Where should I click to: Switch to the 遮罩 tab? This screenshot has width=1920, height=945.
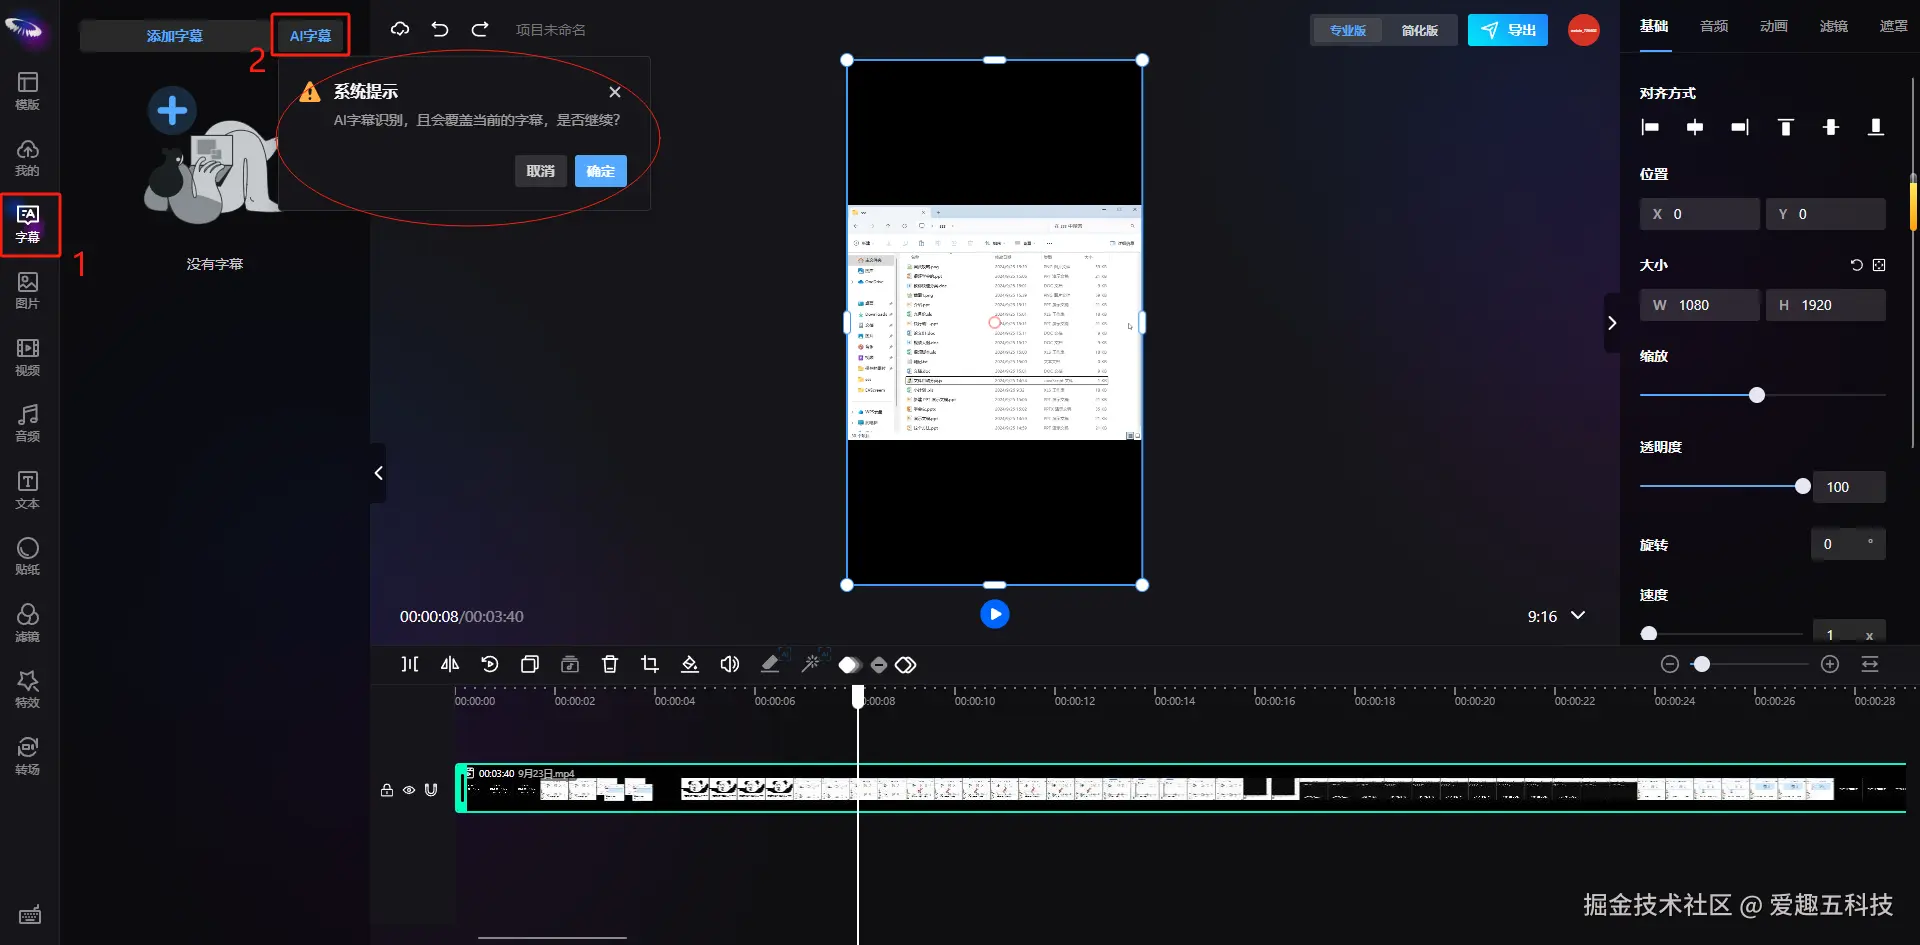(x=1894, y=26)
